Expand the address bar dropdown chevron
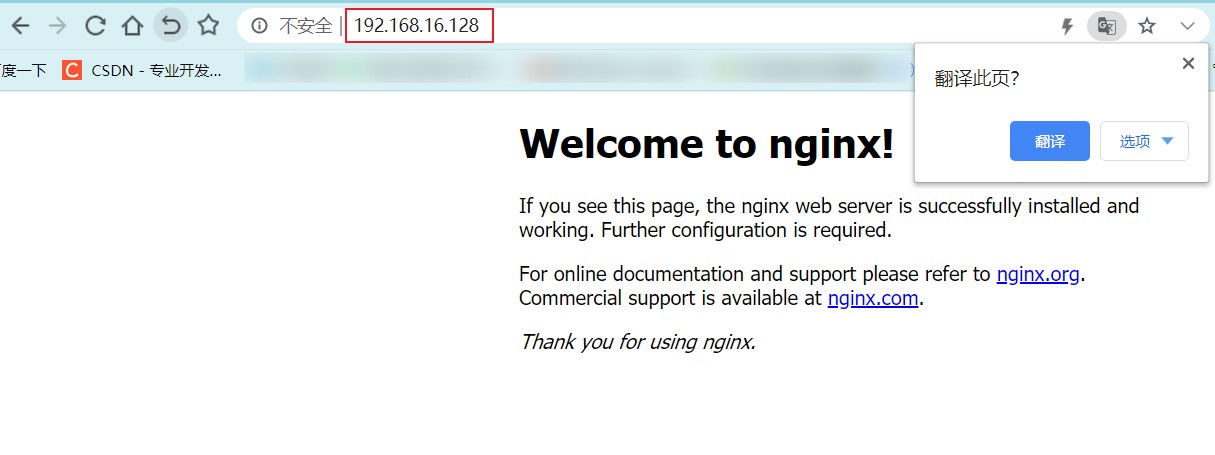1215x455 pixels. [x=1187, y=27]
